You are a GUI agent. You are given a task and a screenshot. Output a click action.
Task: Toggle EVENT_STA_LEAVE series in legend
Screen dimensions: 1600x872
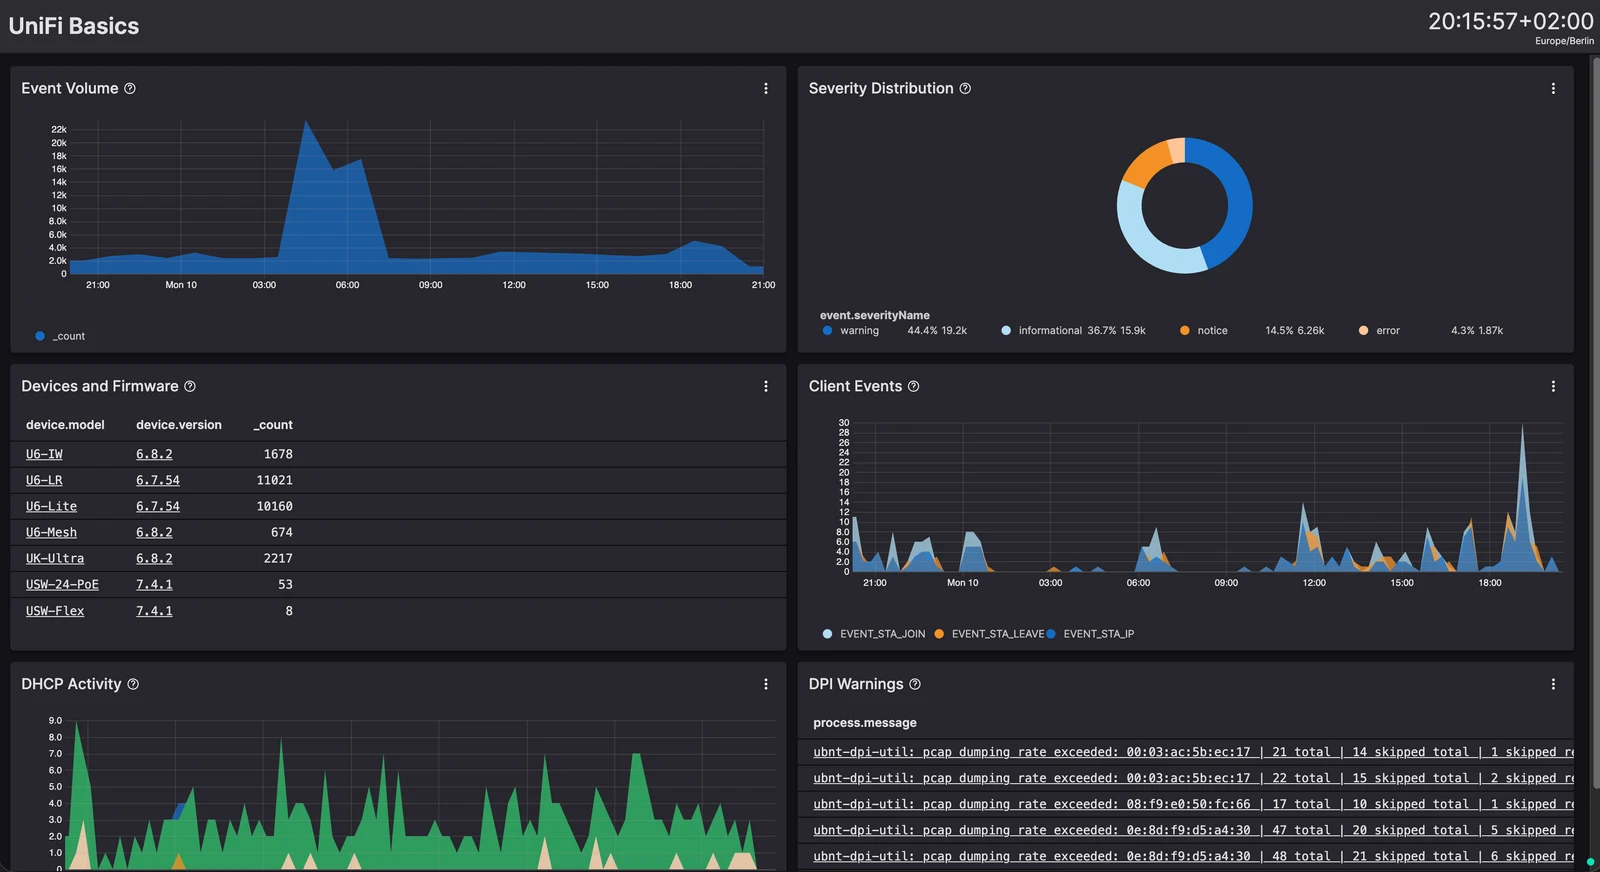tap(989, 634)
